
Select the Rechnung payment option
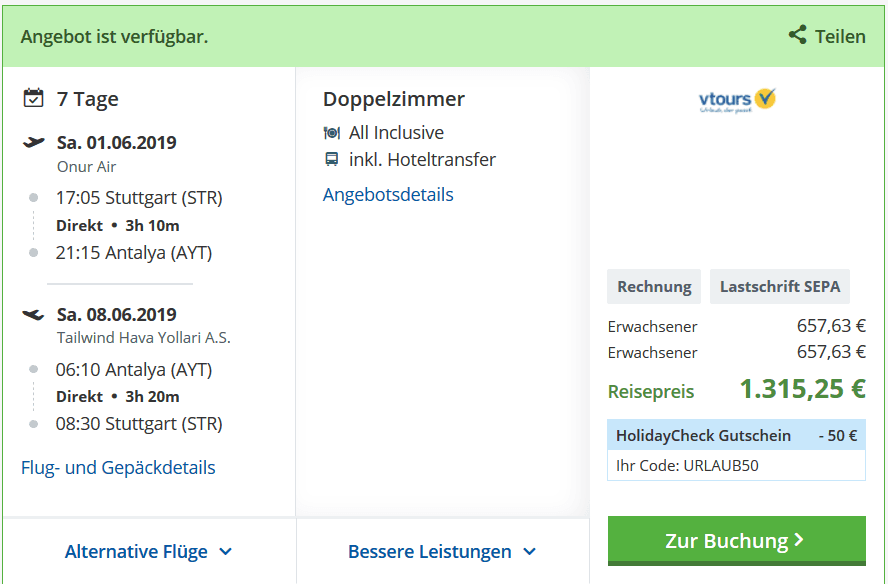[654, 287]
